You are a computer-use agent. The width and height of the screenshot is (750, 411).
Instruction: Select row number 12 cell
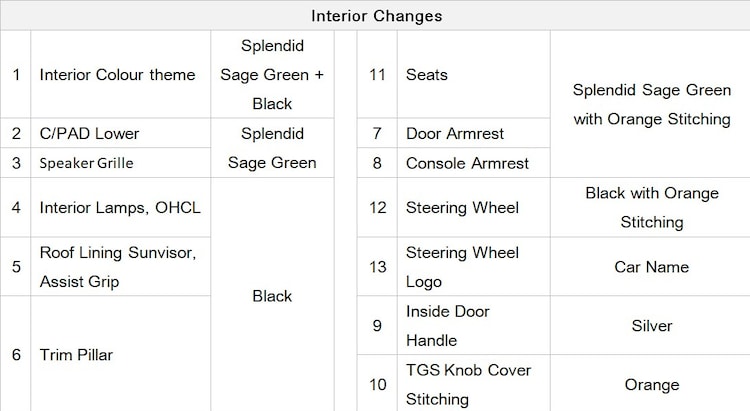tap(377, 208)
